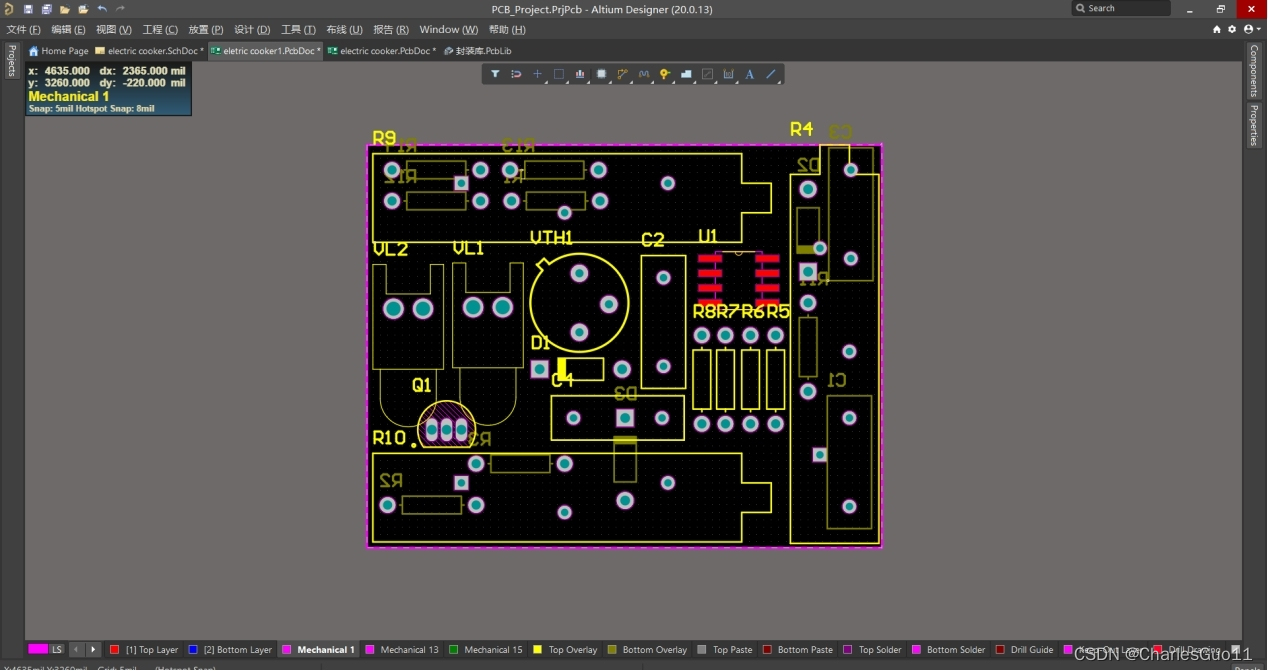Click the Open folder icon

(64, 9)
